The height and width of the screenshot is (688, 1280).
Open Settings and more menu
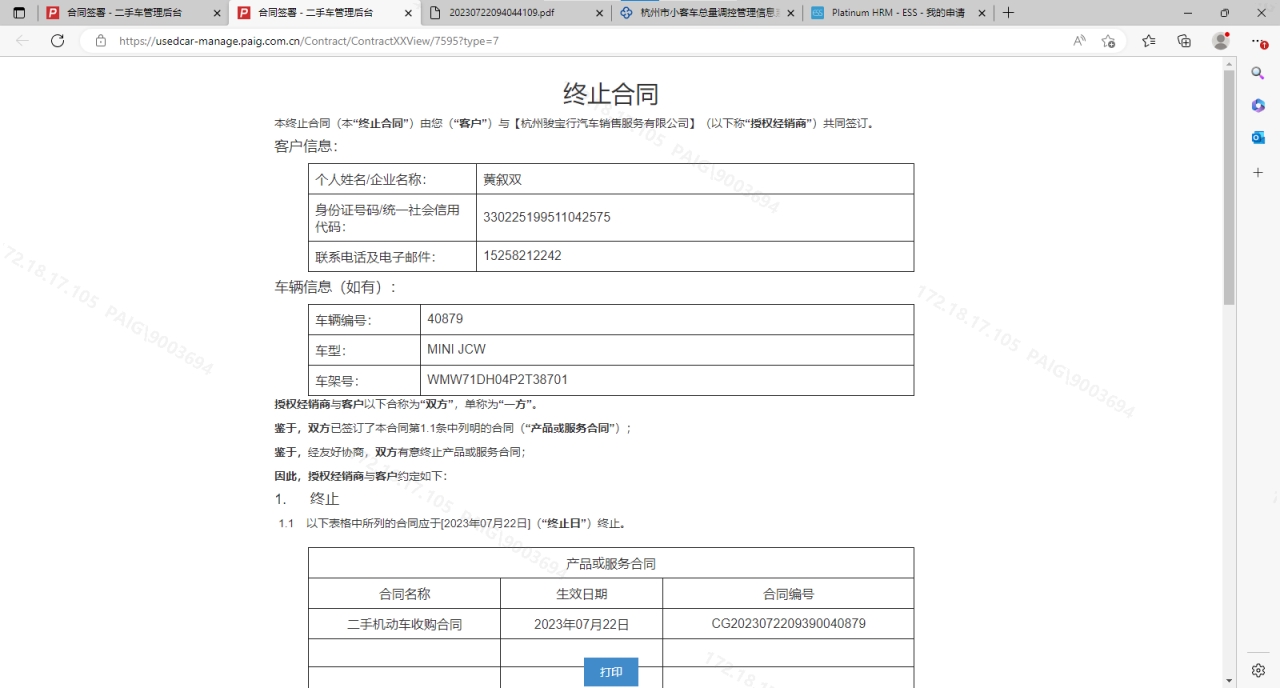(1258, 41)
